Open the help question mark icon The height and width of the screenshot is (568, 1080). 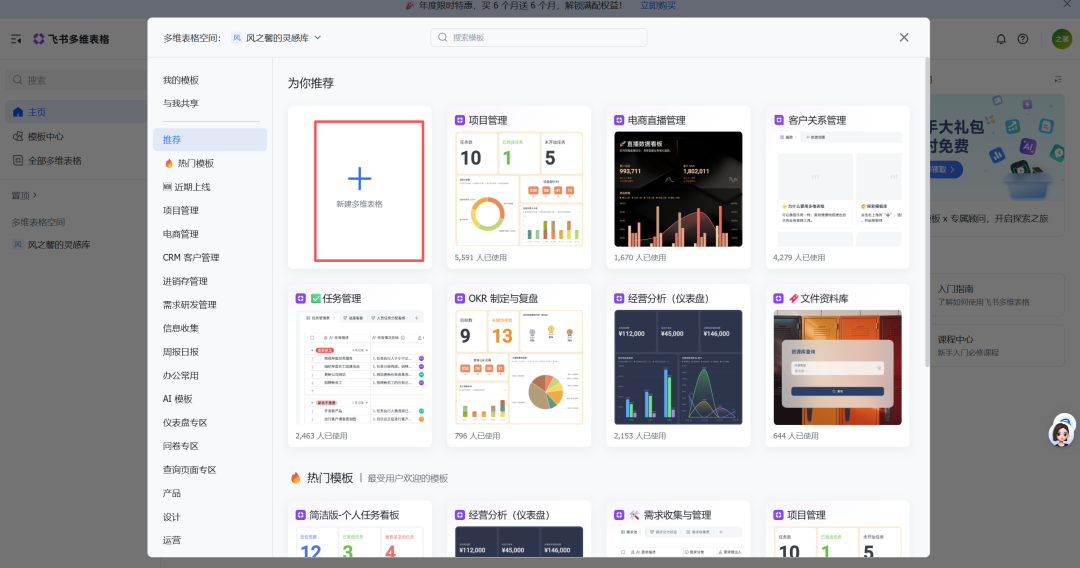point(1023,39)
